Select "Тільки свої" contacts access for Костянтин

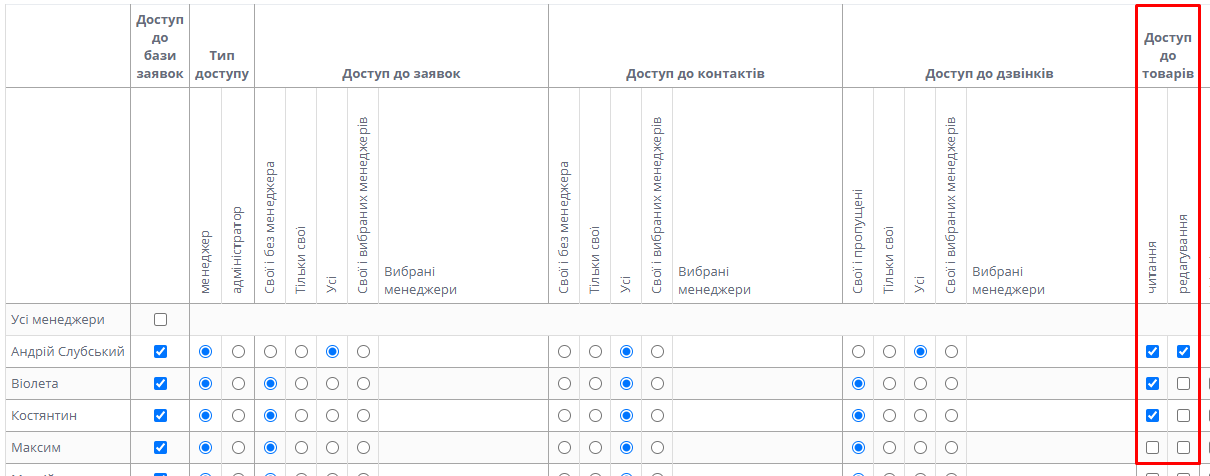(595, 415)
